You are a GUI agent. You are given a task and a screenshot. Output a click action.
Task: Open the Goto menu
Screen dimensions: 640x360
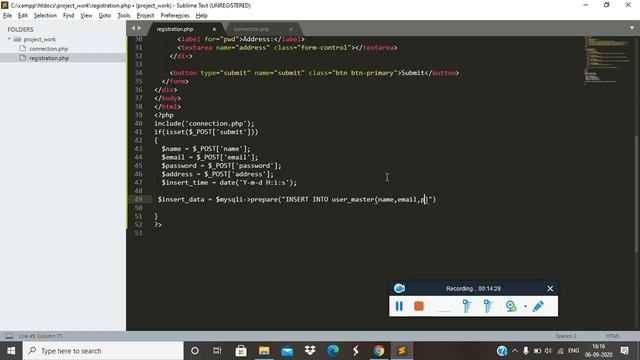(x=104, y=16)
